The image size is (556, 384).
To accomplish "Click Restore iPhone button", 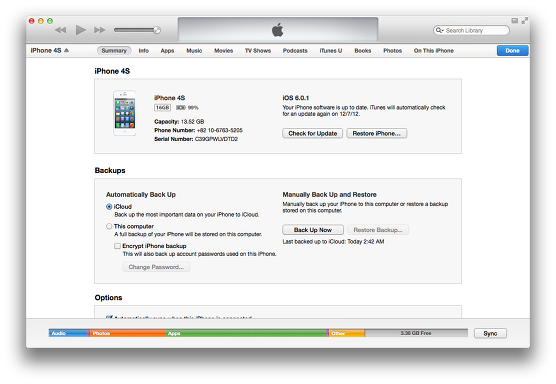I will coord(377,133).
